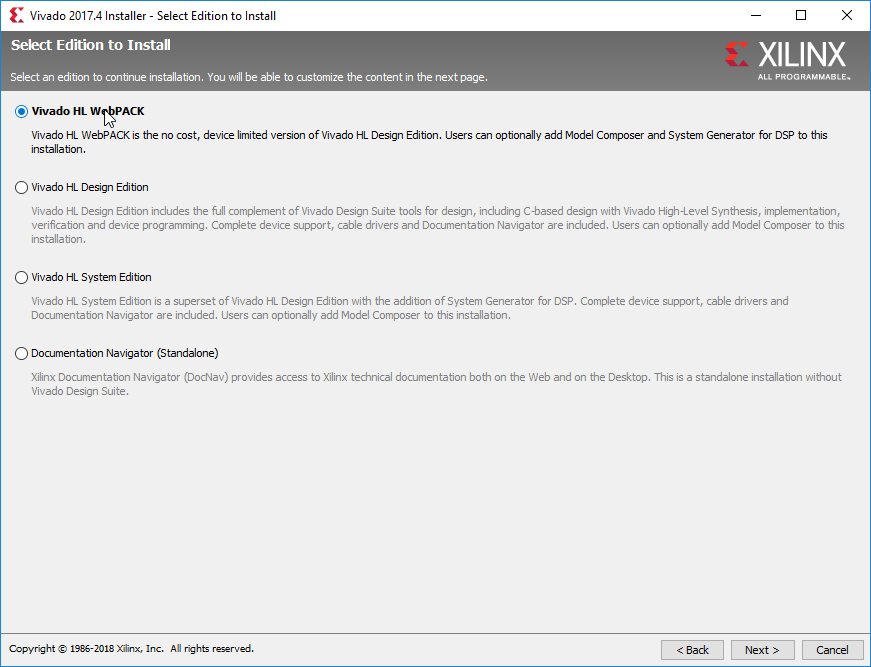Image resolution: width=871 pixels, height=667 pixels.
Task: Click the description beginning 'Vivado HL System Edition is a superset'
Action: tap(410, 308)
